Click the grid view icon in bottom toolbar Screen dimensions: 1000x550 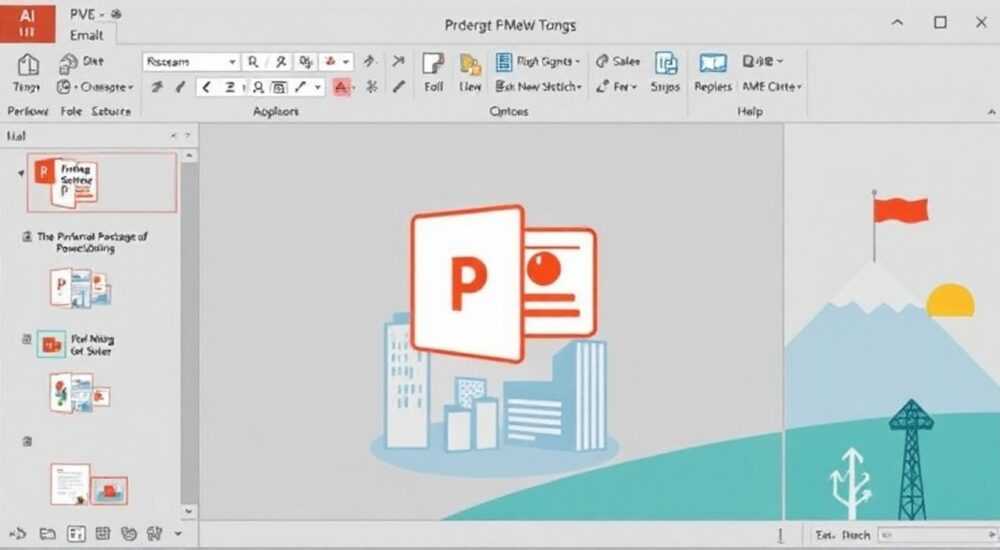pos(103,533)
